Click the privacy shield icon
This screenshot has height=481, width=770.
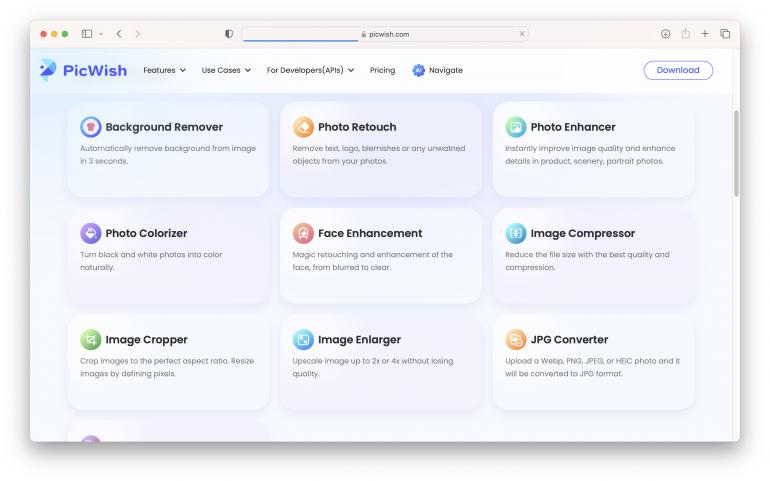pos(229,34)
